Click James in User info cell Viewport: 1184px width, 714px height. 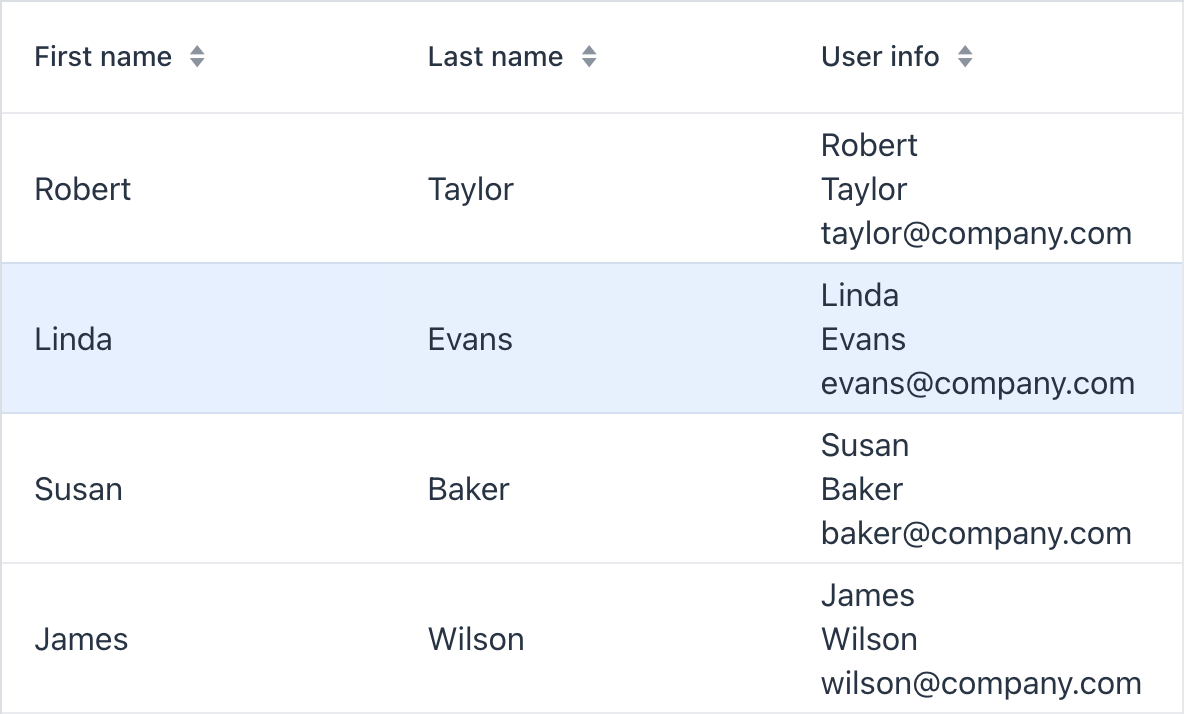point(867,595)
